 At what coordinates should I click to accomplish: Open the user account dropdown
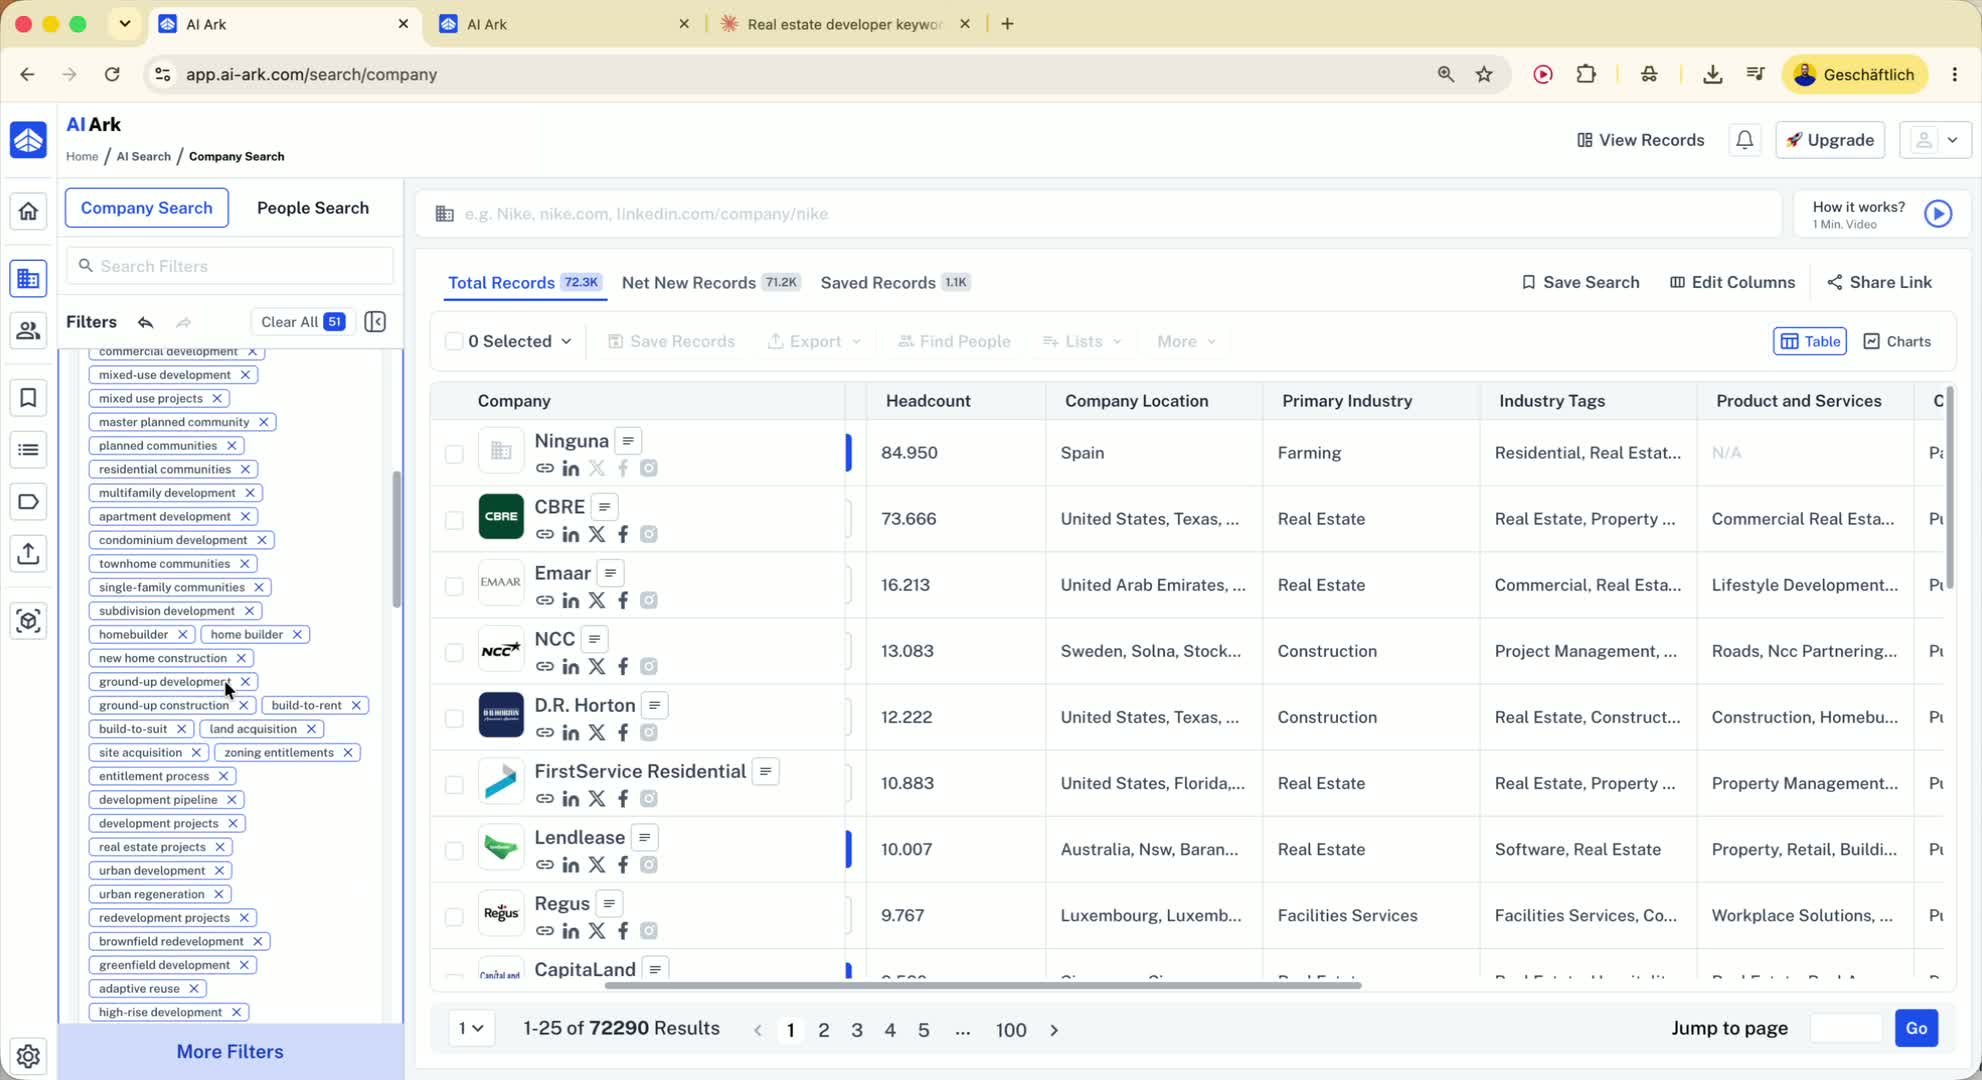1936,140
